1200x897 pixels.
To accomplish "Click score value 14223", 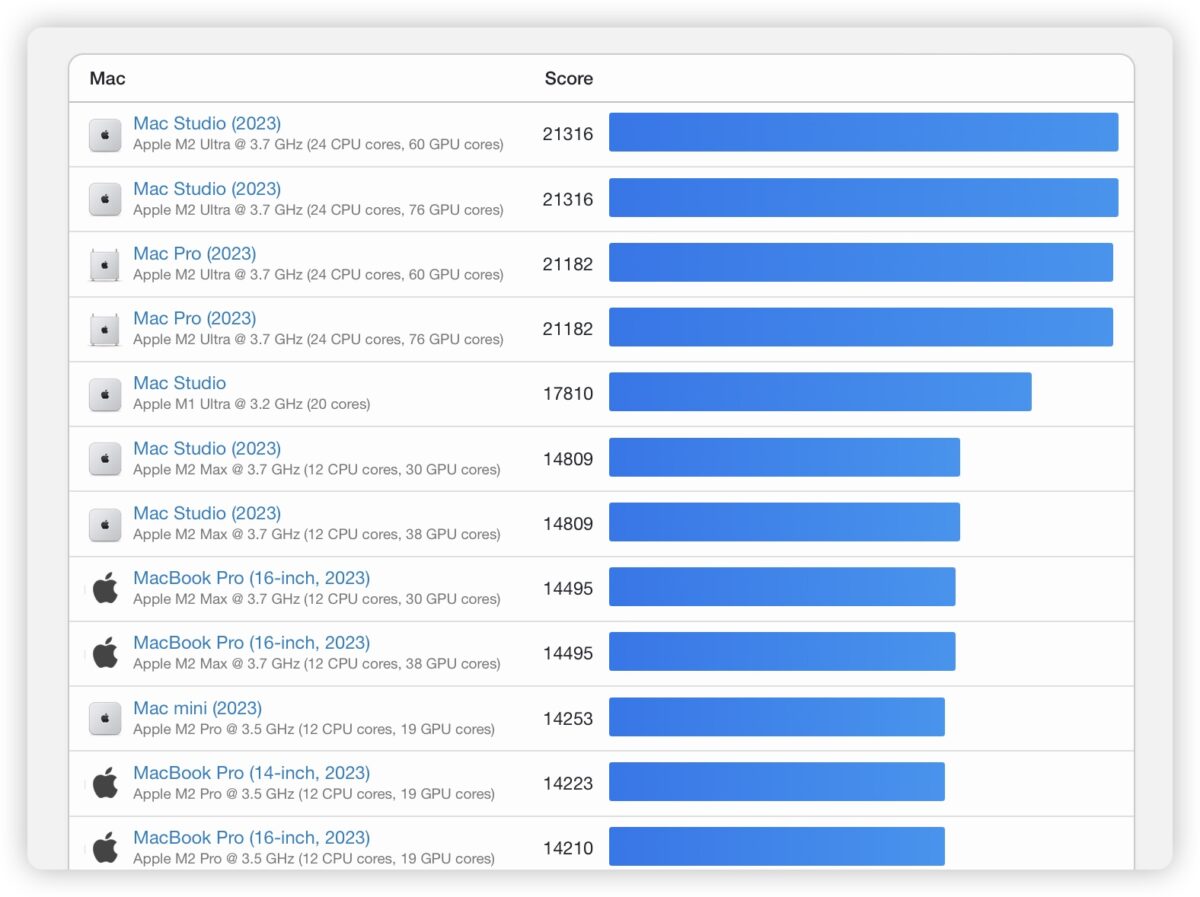I will coord(568,783).
